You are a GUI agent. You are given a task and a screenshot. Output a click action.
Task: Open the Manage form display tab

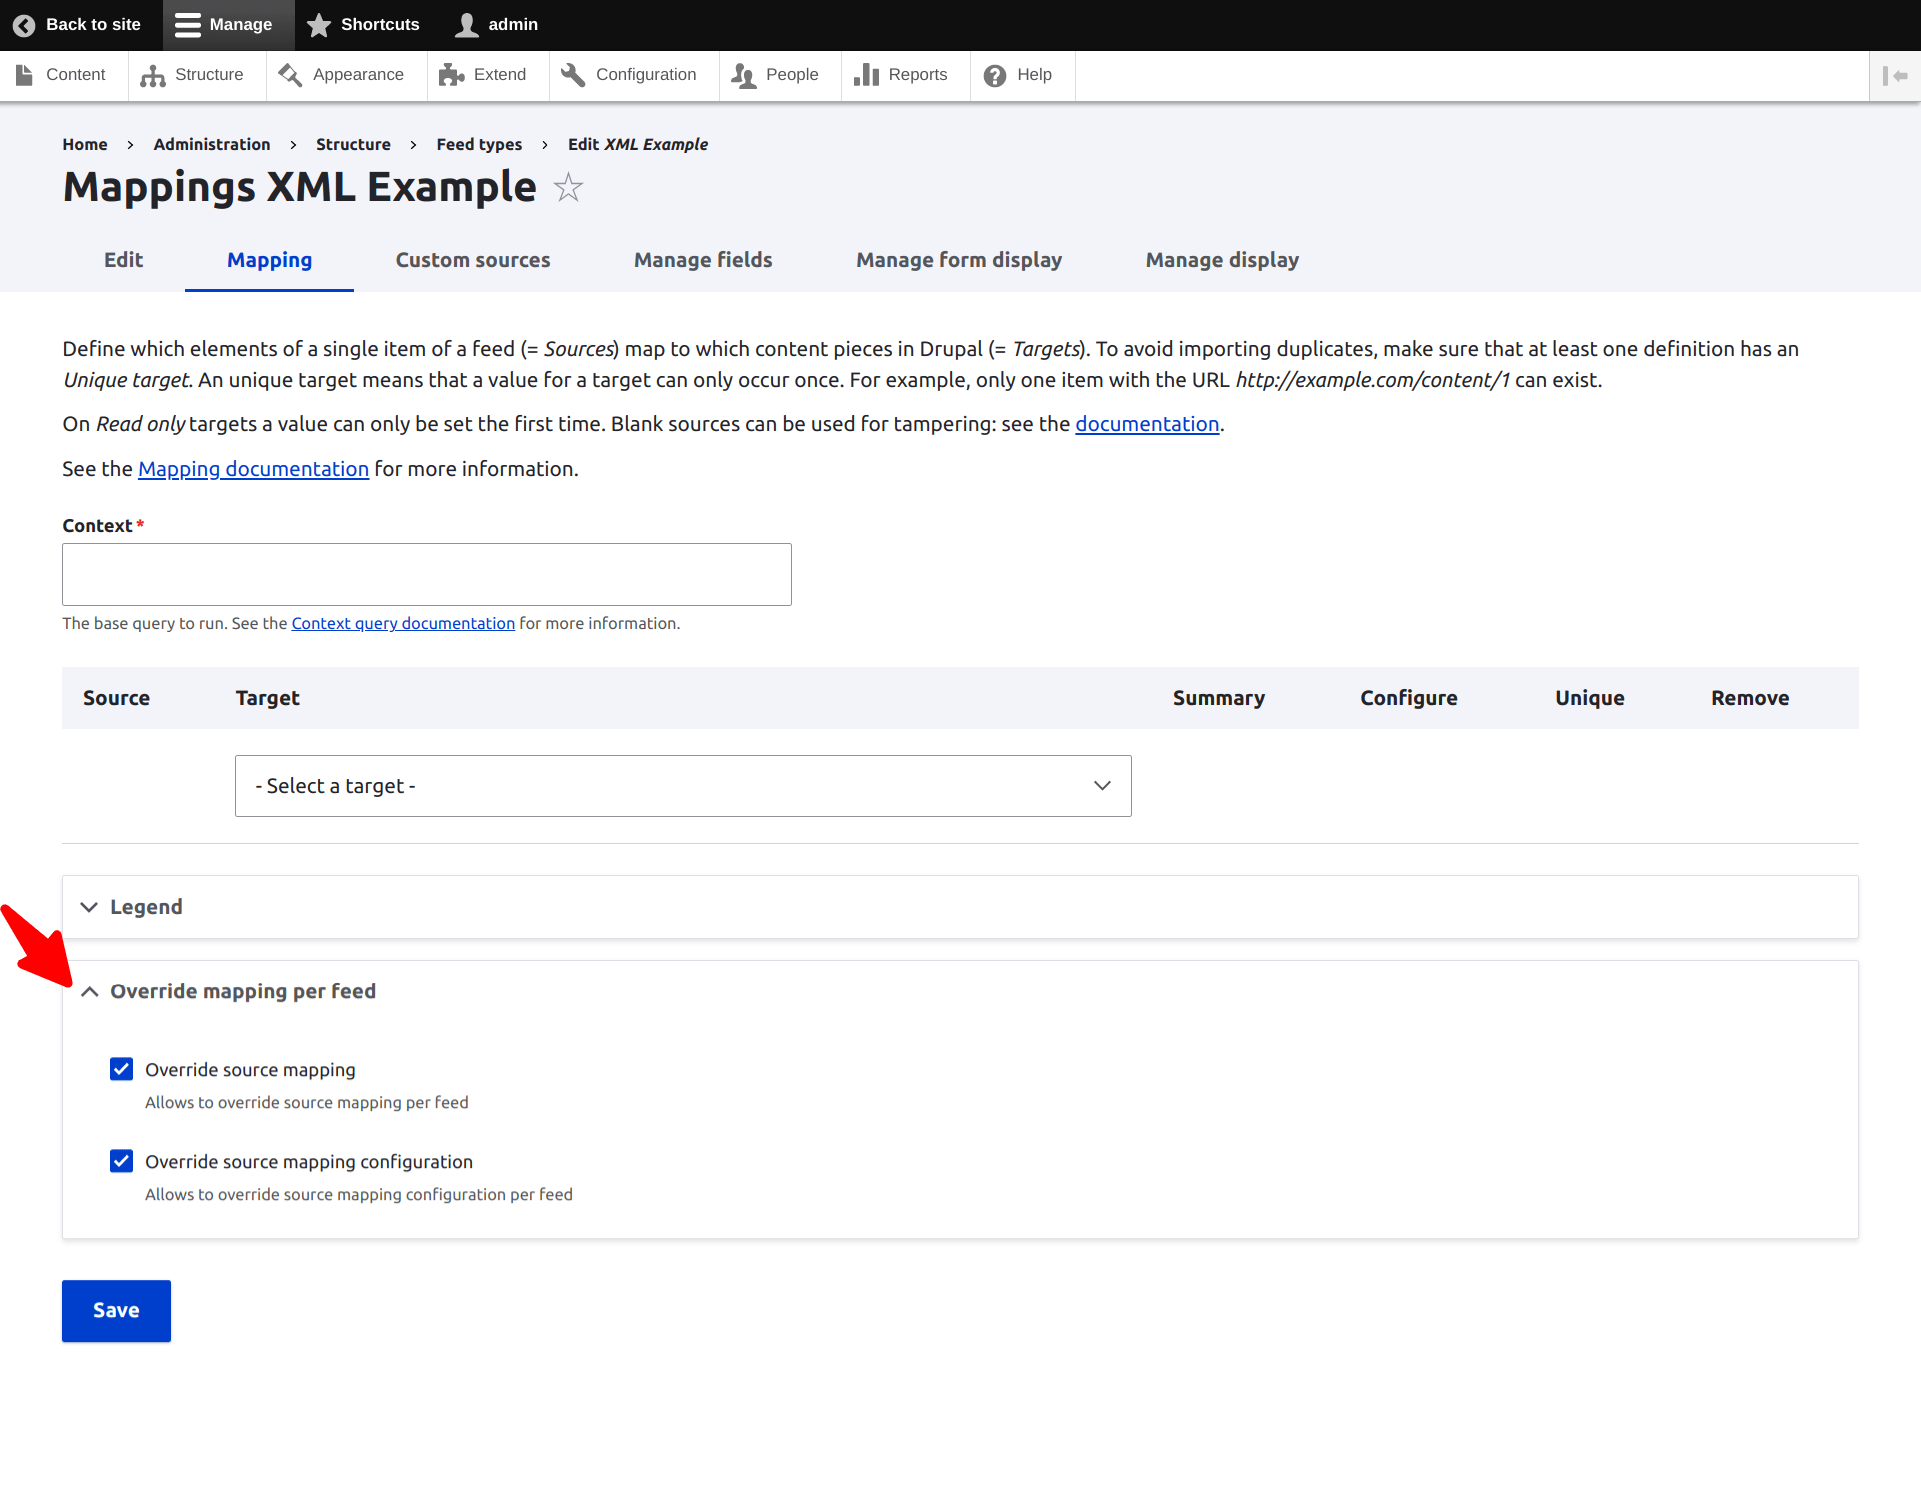[958, 260]
